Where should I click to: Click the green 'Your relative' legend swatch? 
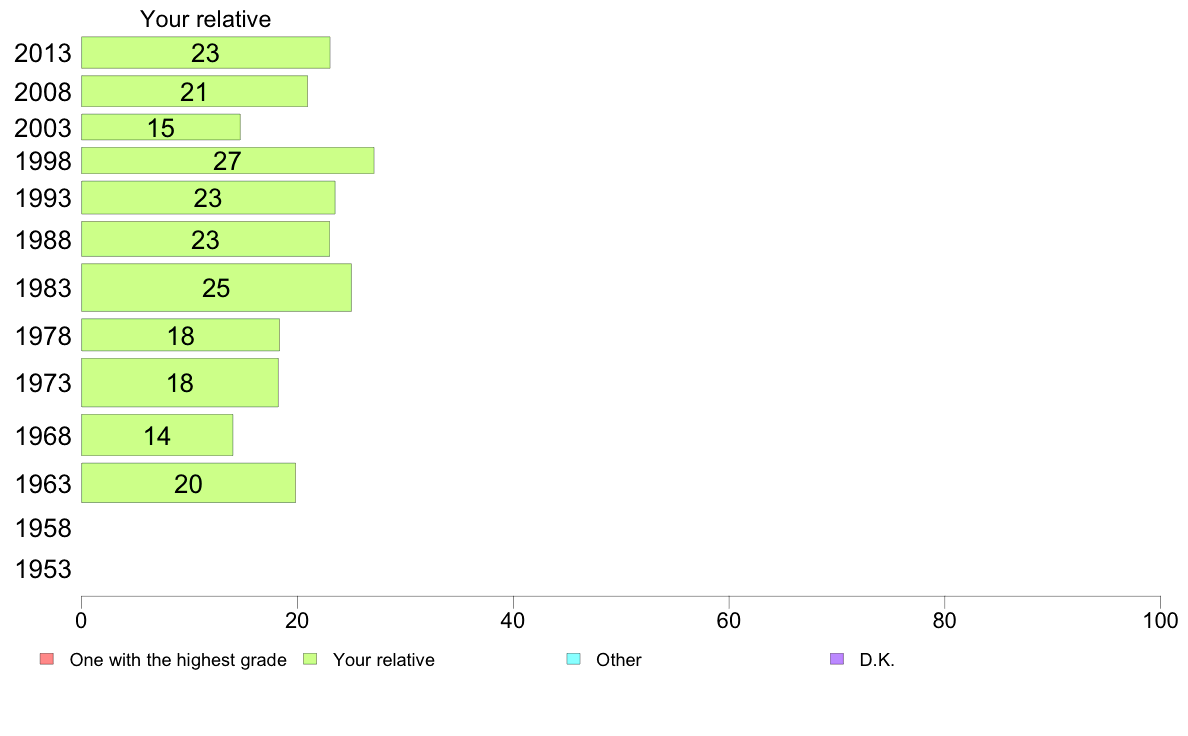click(x=310, y=659)
